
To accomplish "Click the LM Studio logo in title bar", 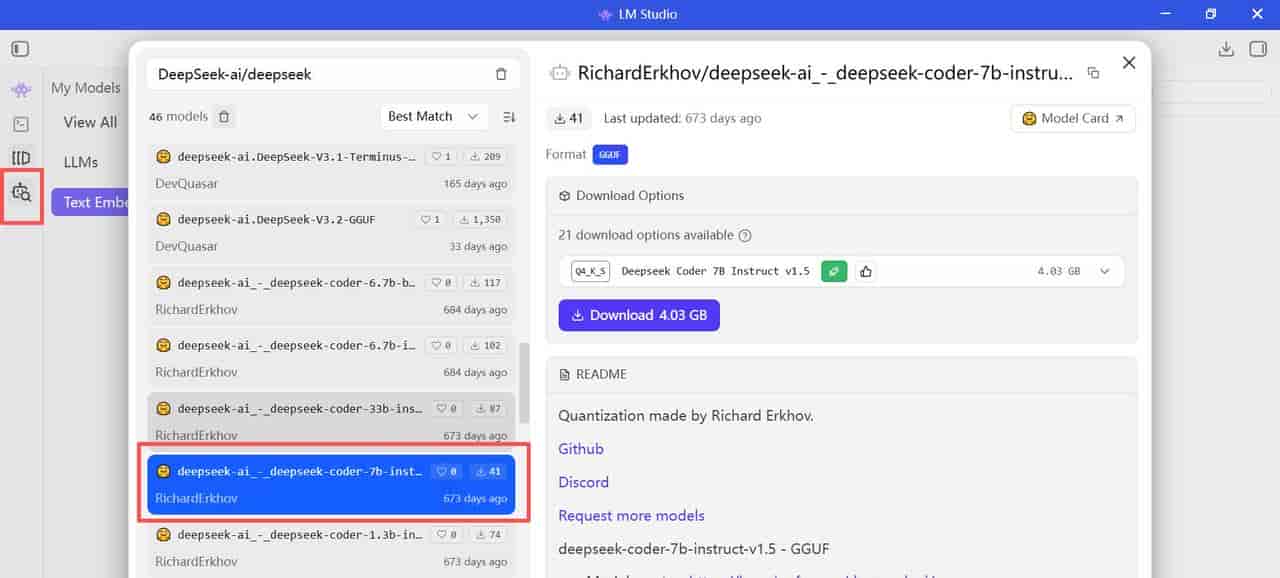I will (x=605, y=14).
